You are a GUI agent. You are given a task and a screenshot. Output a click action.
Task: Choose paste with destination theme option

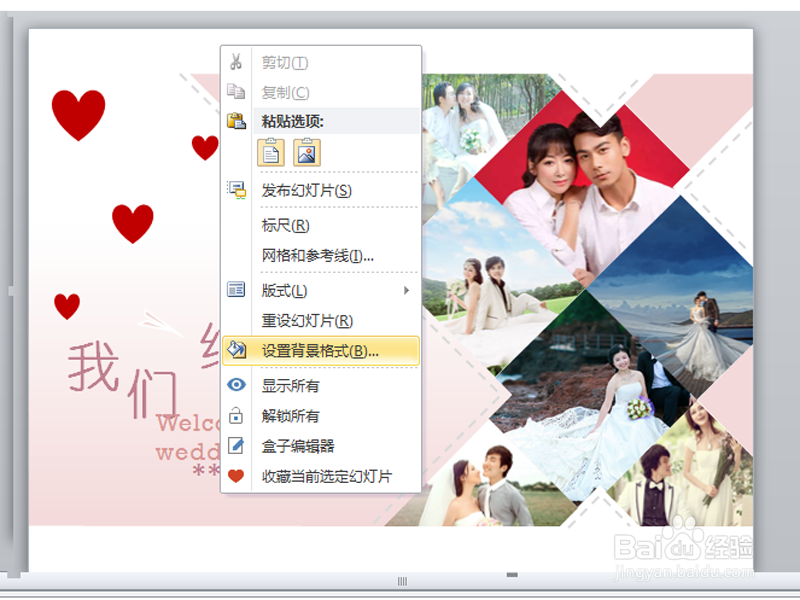click(271, 152)
